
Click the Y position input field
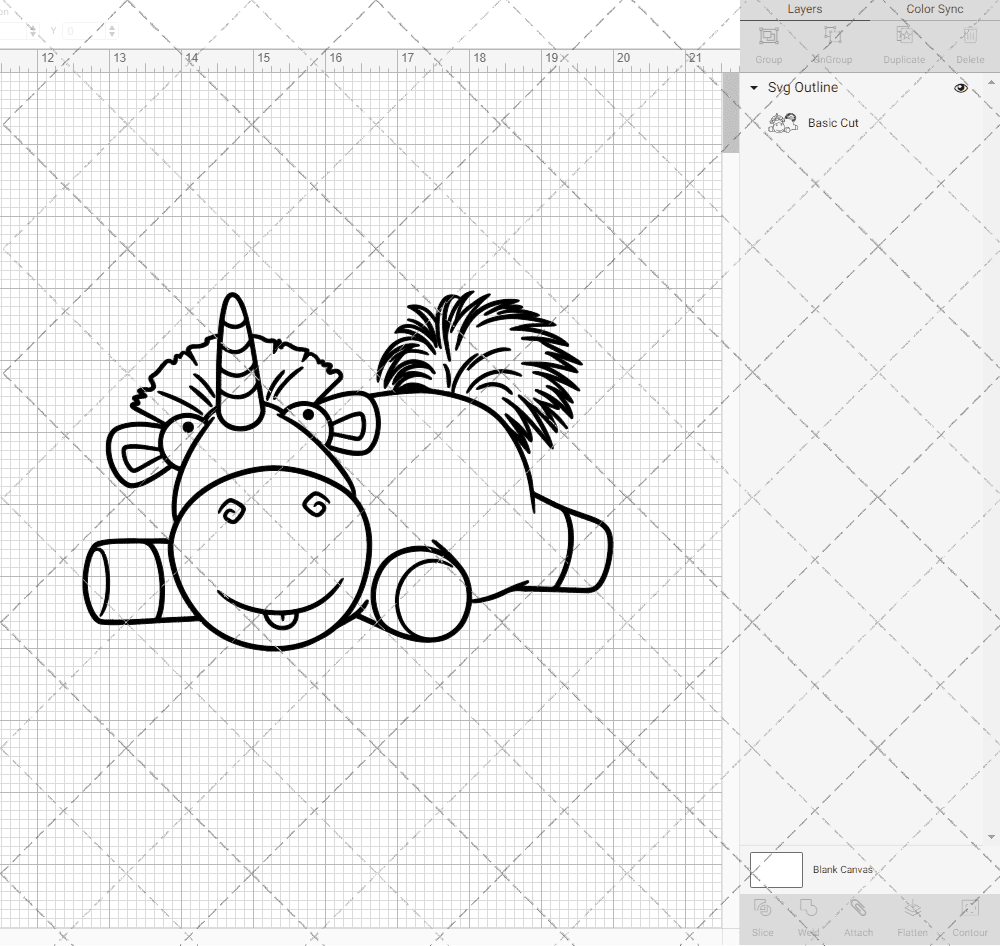pos(84,31)
